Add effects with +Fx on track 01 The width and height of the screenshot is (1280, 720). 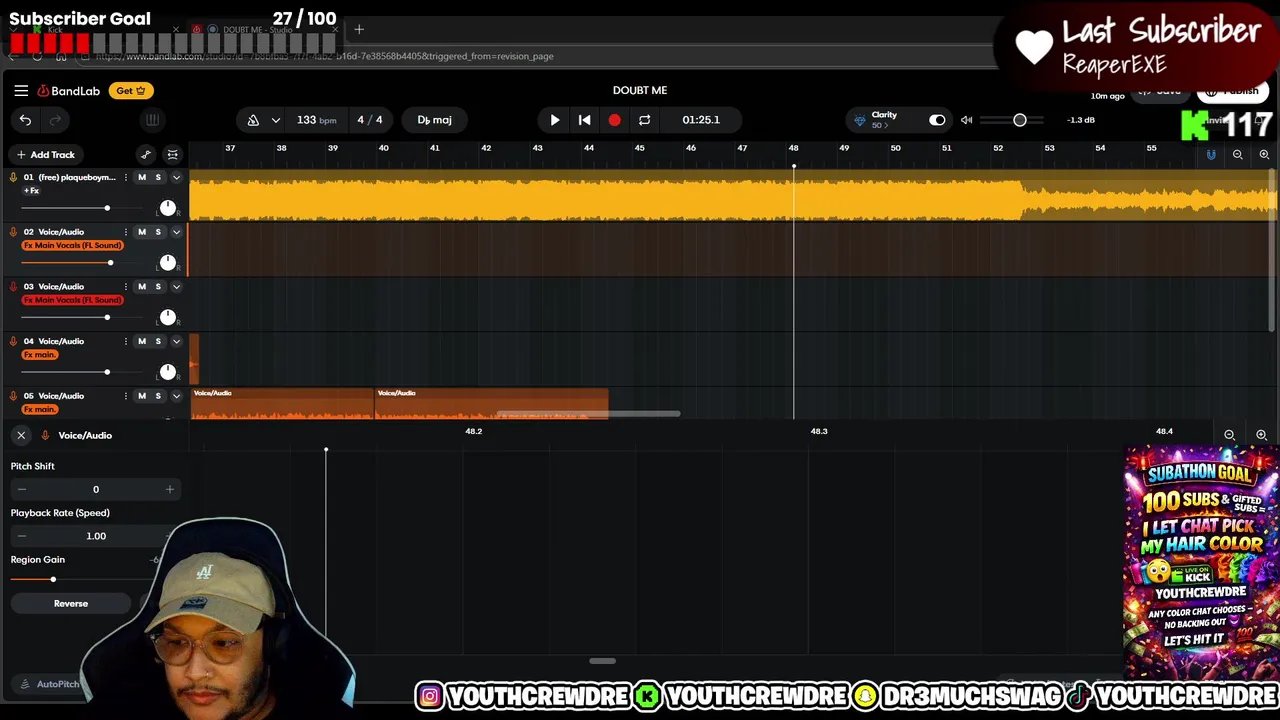coord(32,191)
